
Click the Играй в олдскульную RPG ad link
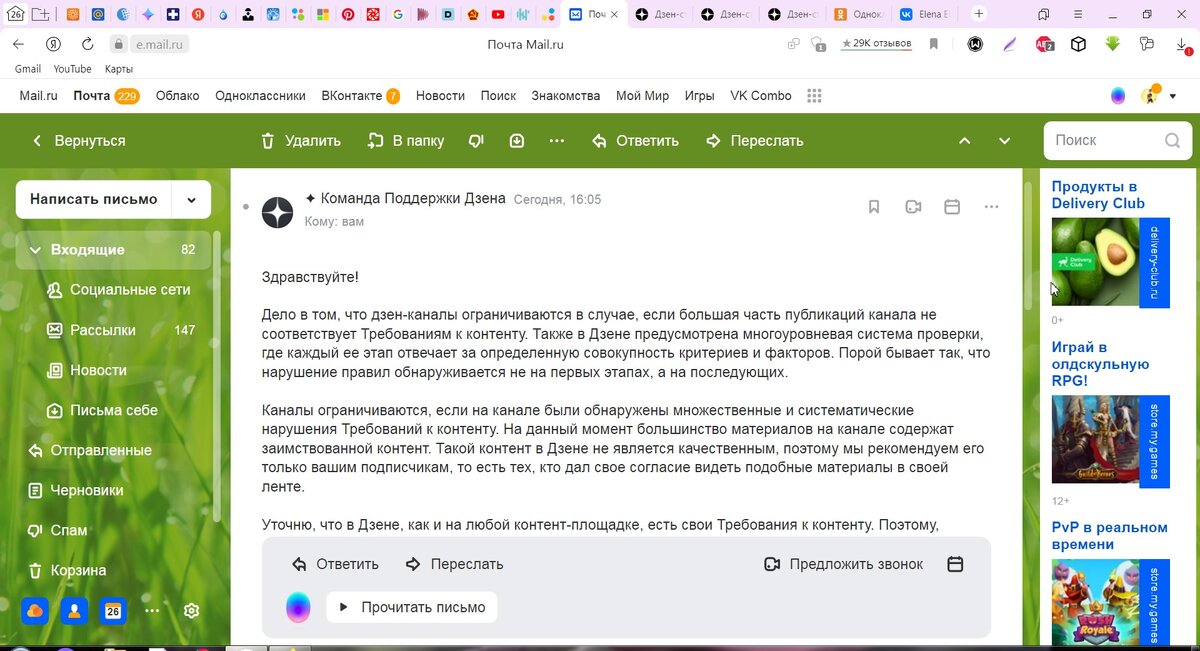[1100, 364]
